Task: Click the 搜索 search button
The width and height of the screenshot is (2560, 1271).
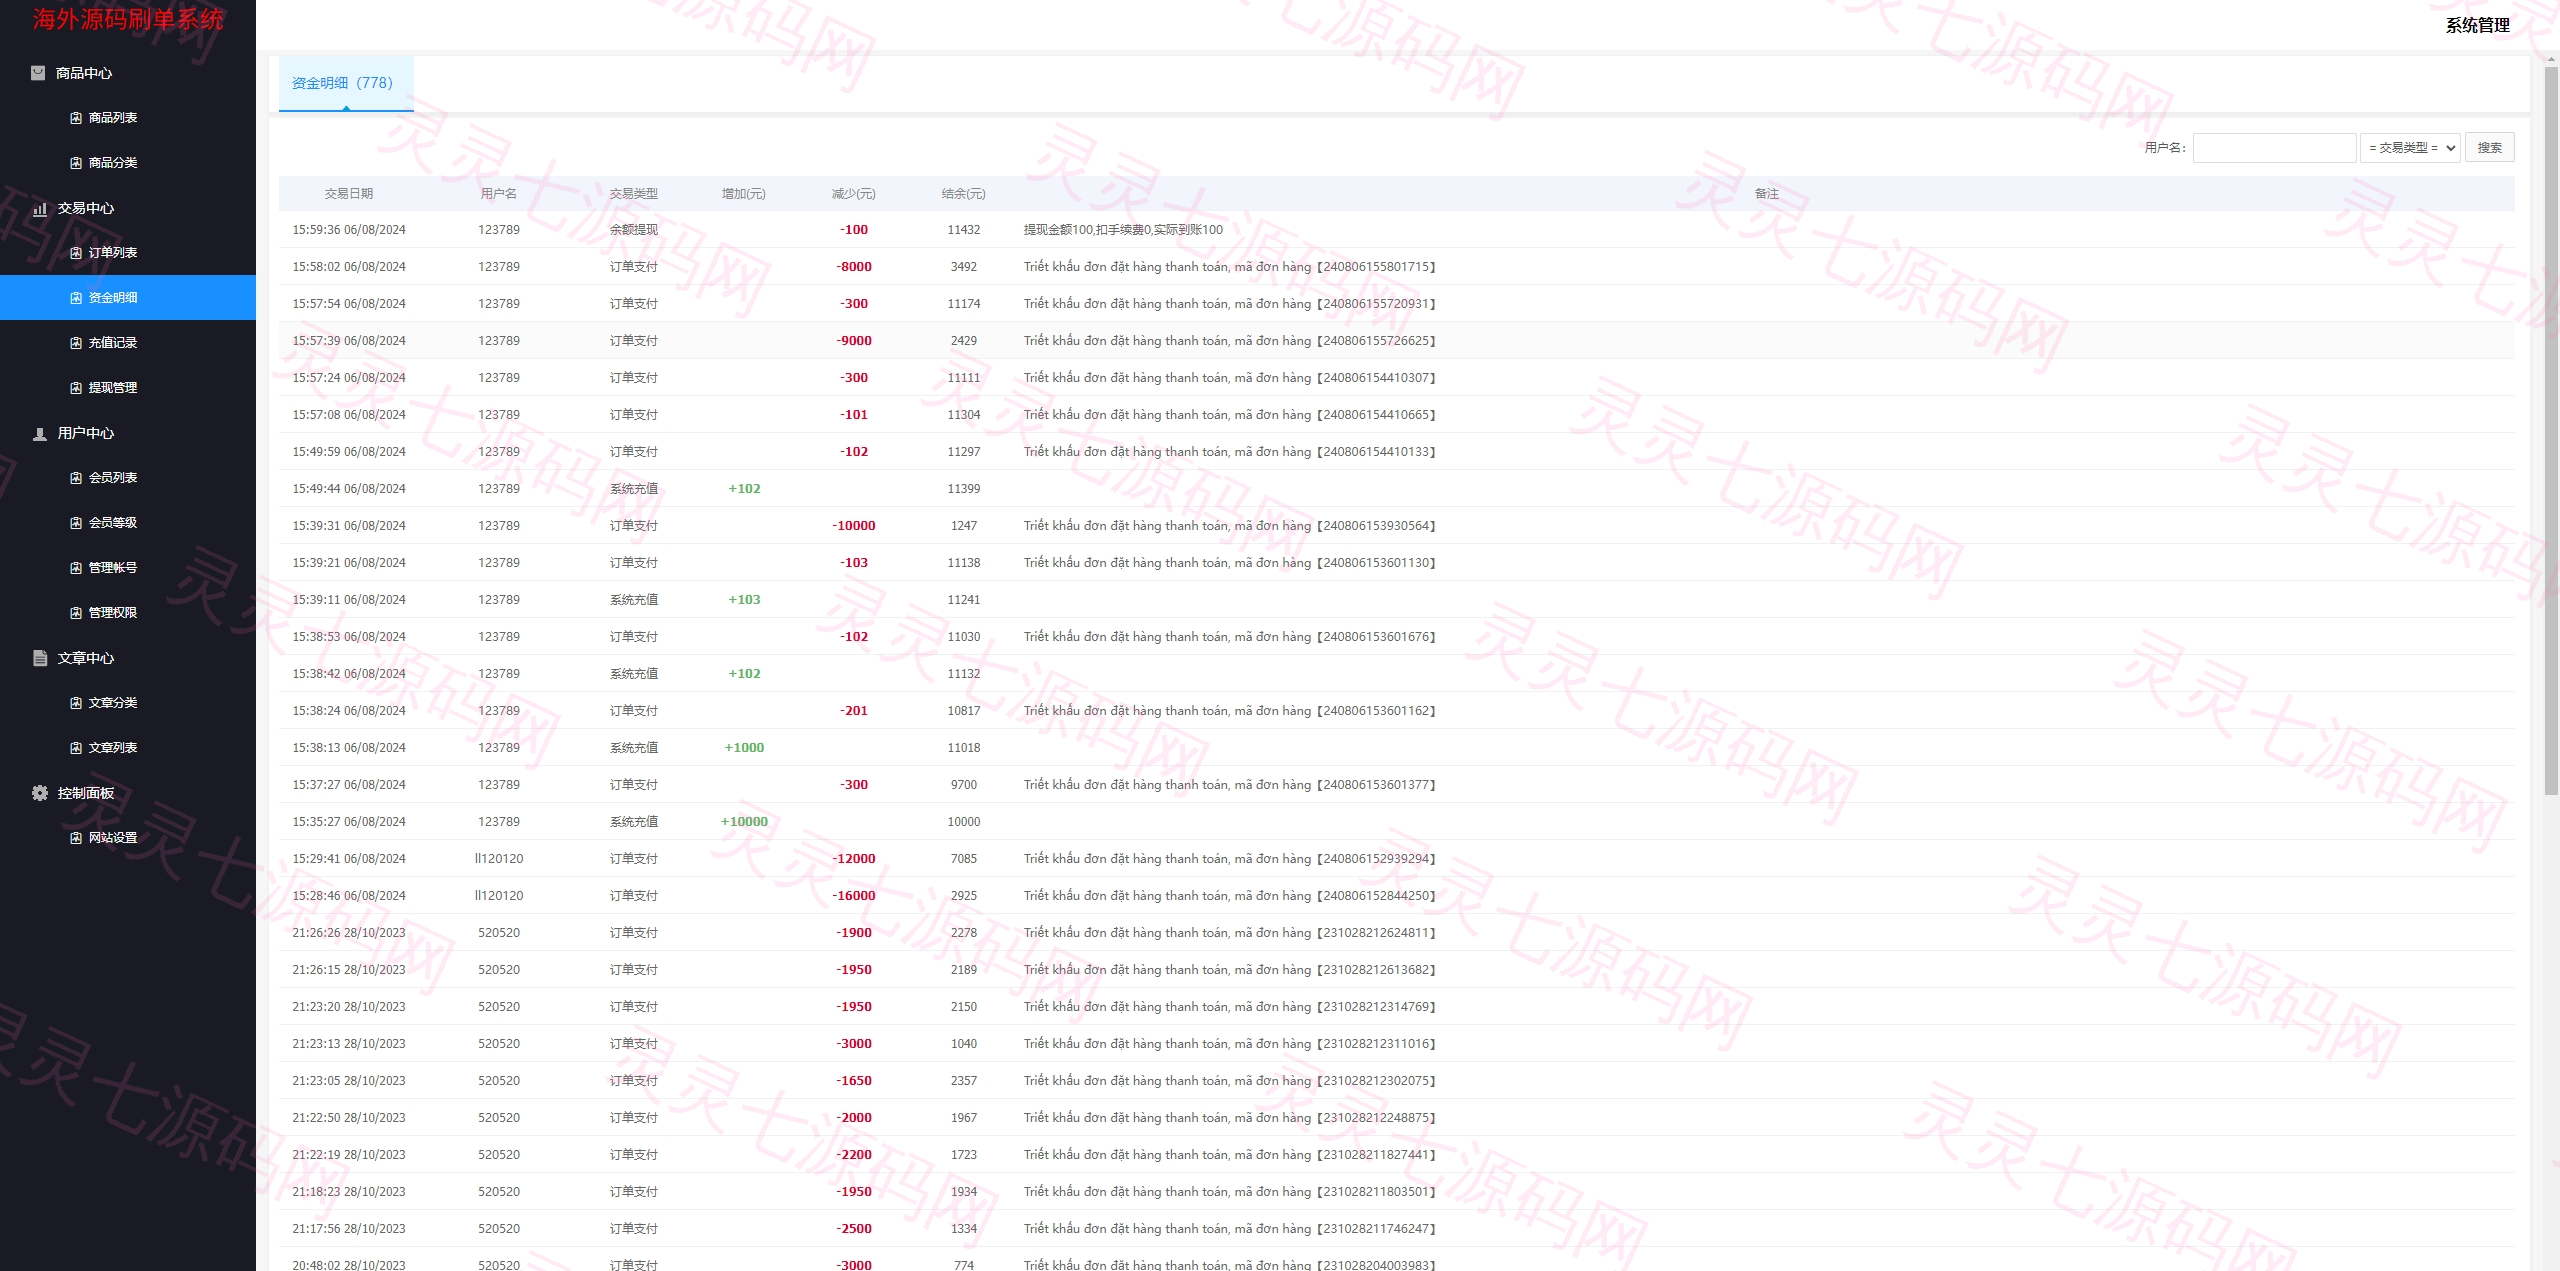Action: (x=2489, y=148)
